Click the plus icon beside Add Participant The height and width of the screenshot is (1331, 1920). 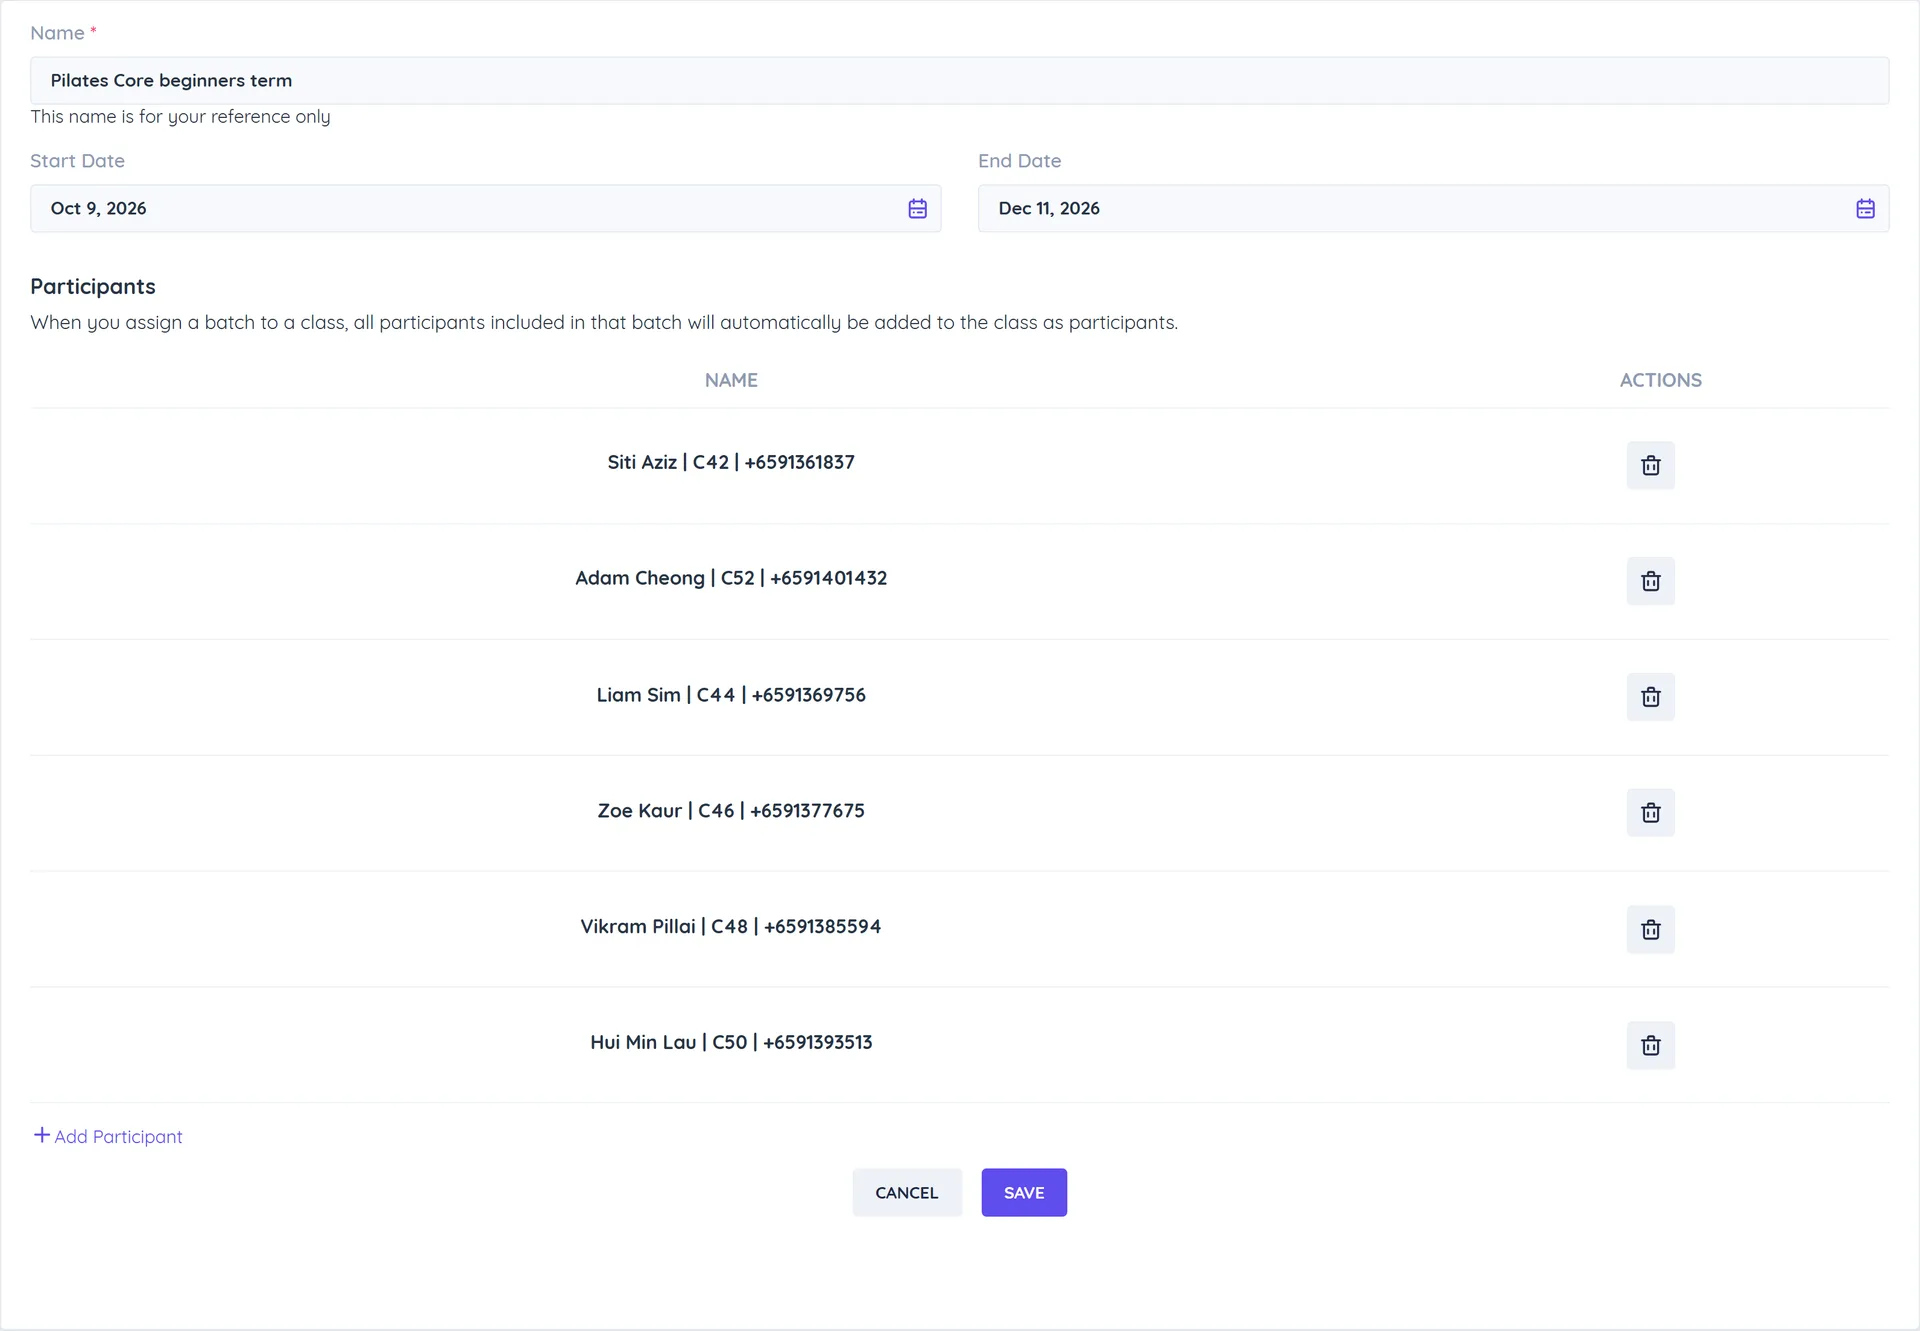tap(42, 1135)
